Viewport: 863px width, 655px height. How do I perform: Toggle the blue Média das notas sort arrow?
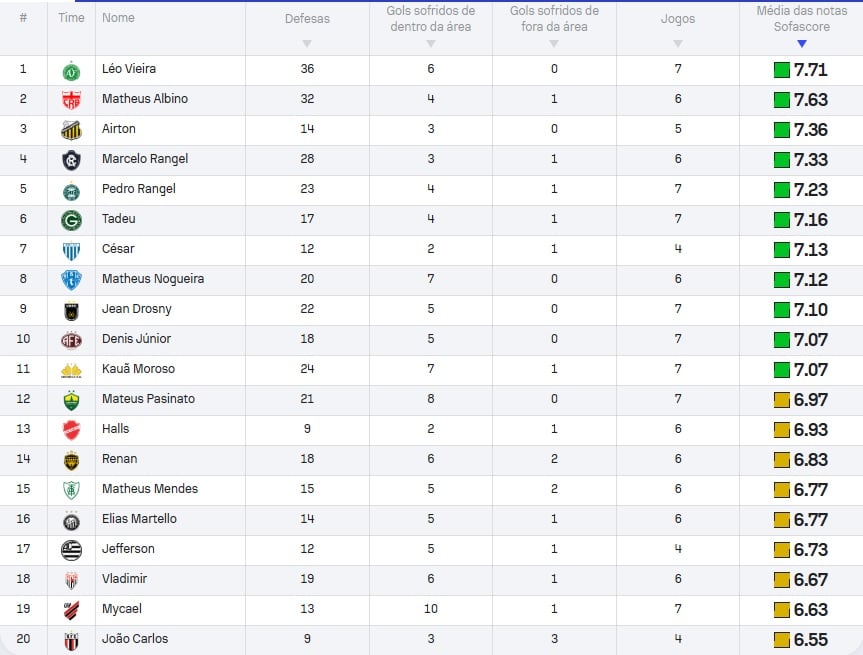(x=801, y=43)
